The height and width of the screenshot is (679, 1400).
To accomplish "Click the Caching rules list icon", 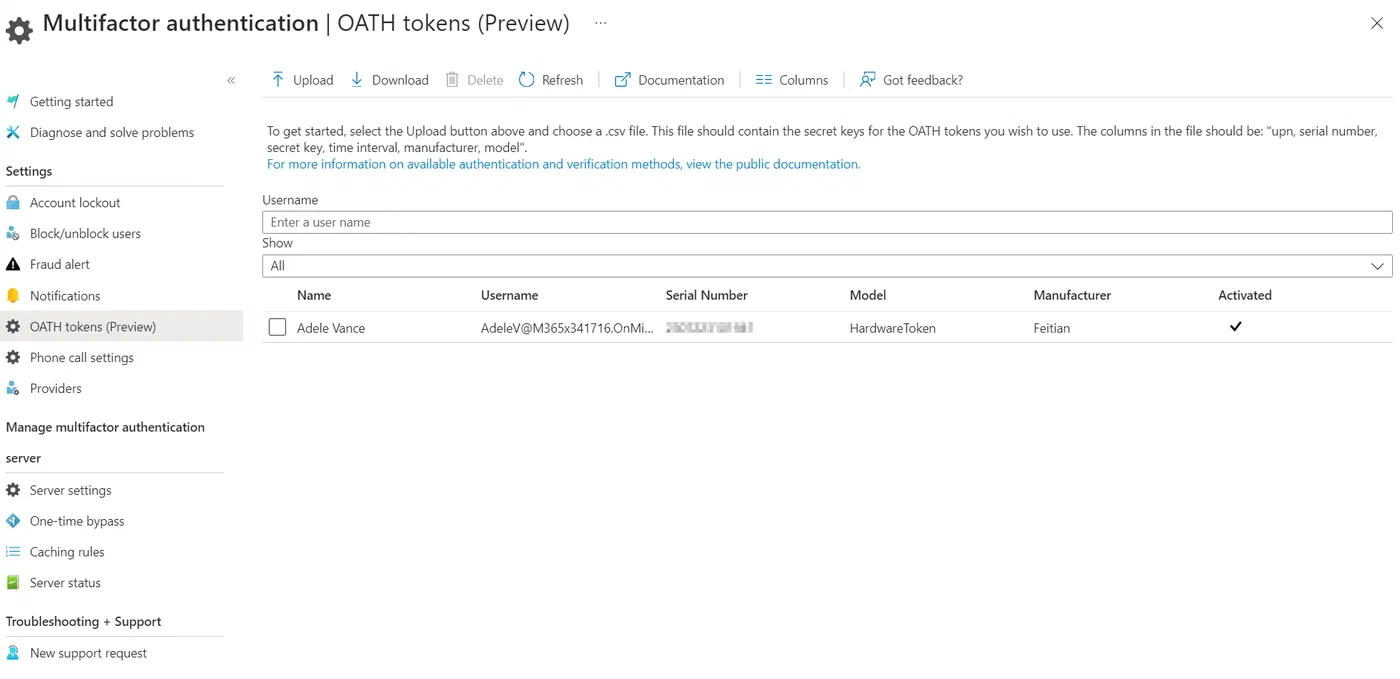I will (13, 551).
